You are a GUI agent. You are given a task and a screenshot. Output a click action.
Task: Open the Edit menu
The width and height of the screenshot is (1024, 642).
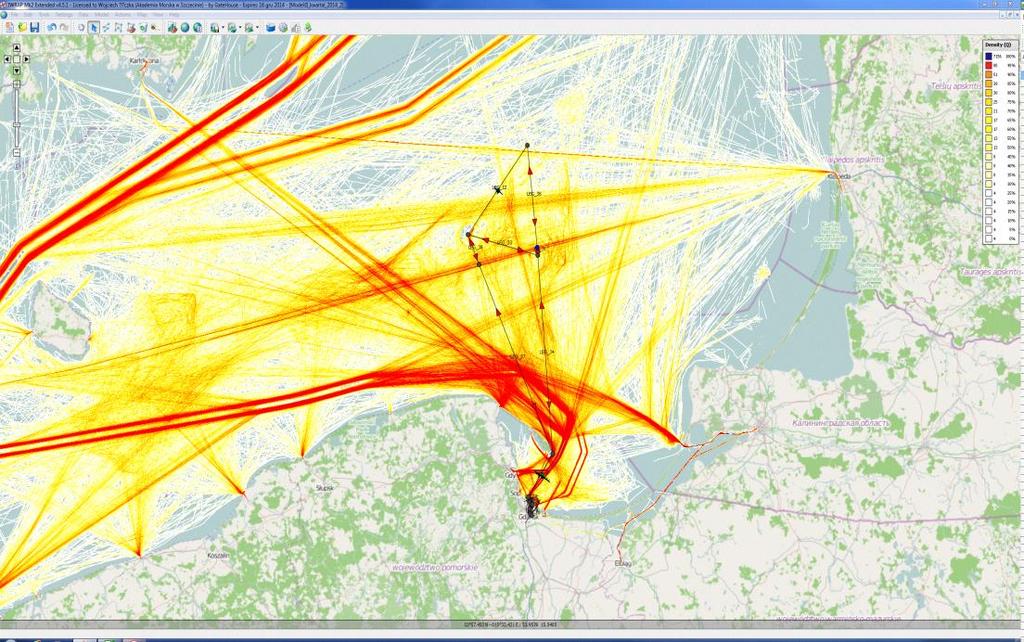click(27, 14)
